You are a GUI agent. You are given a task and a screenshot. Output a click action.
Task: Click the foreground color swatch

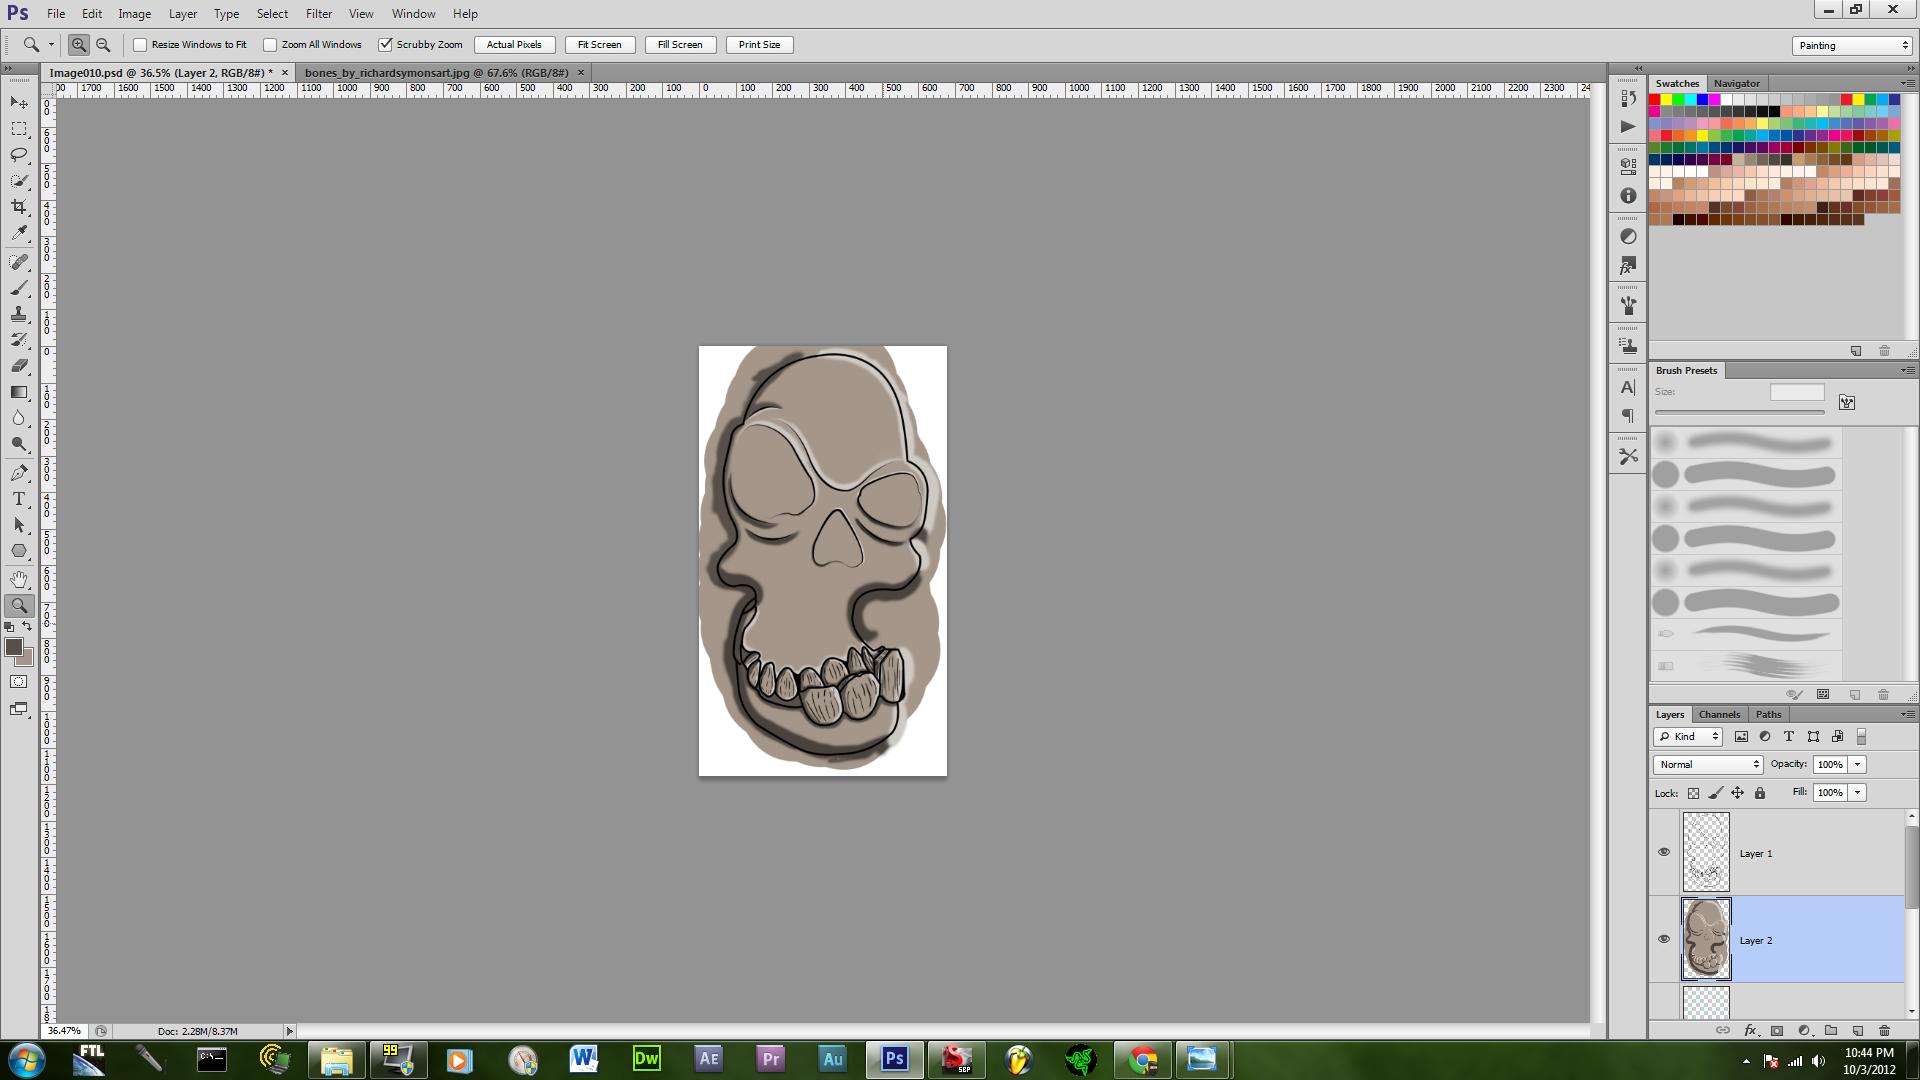coord(14,648)
